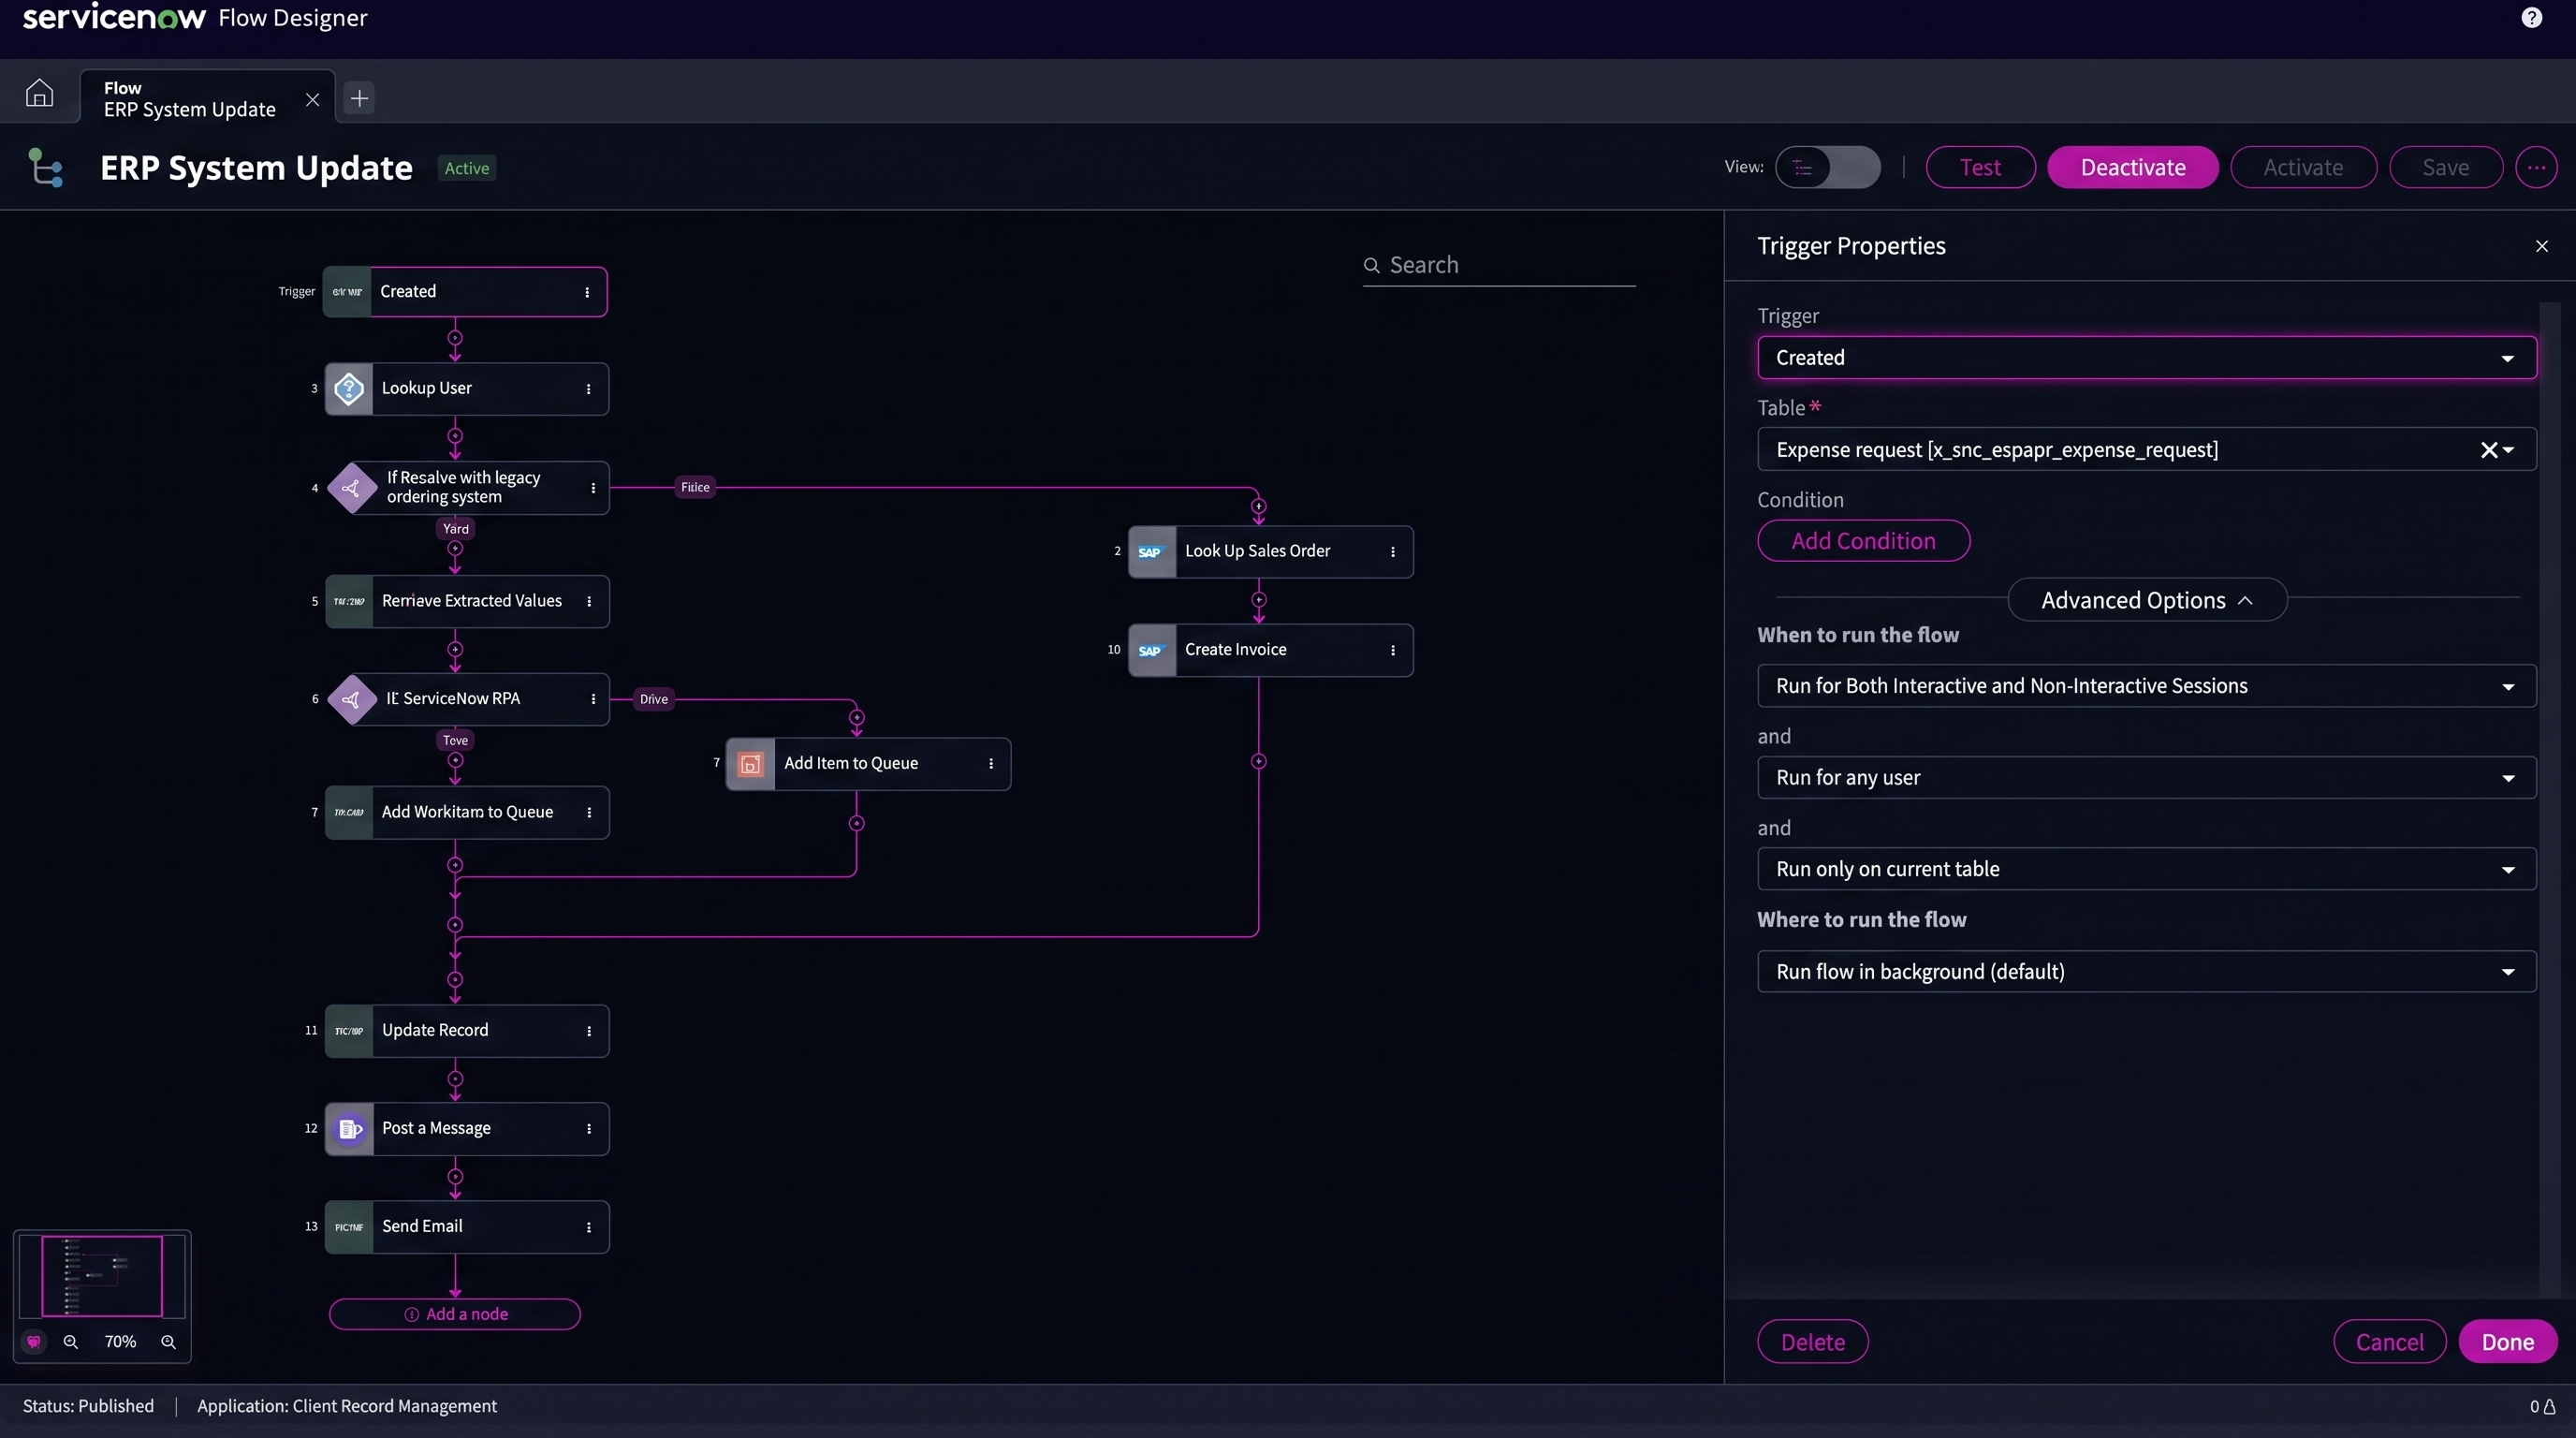Image resolution: width=2576 pixels, height=1438 pixels.
Task: Close the Trigger Properties panel
Action: click(x=2541, y=246)
